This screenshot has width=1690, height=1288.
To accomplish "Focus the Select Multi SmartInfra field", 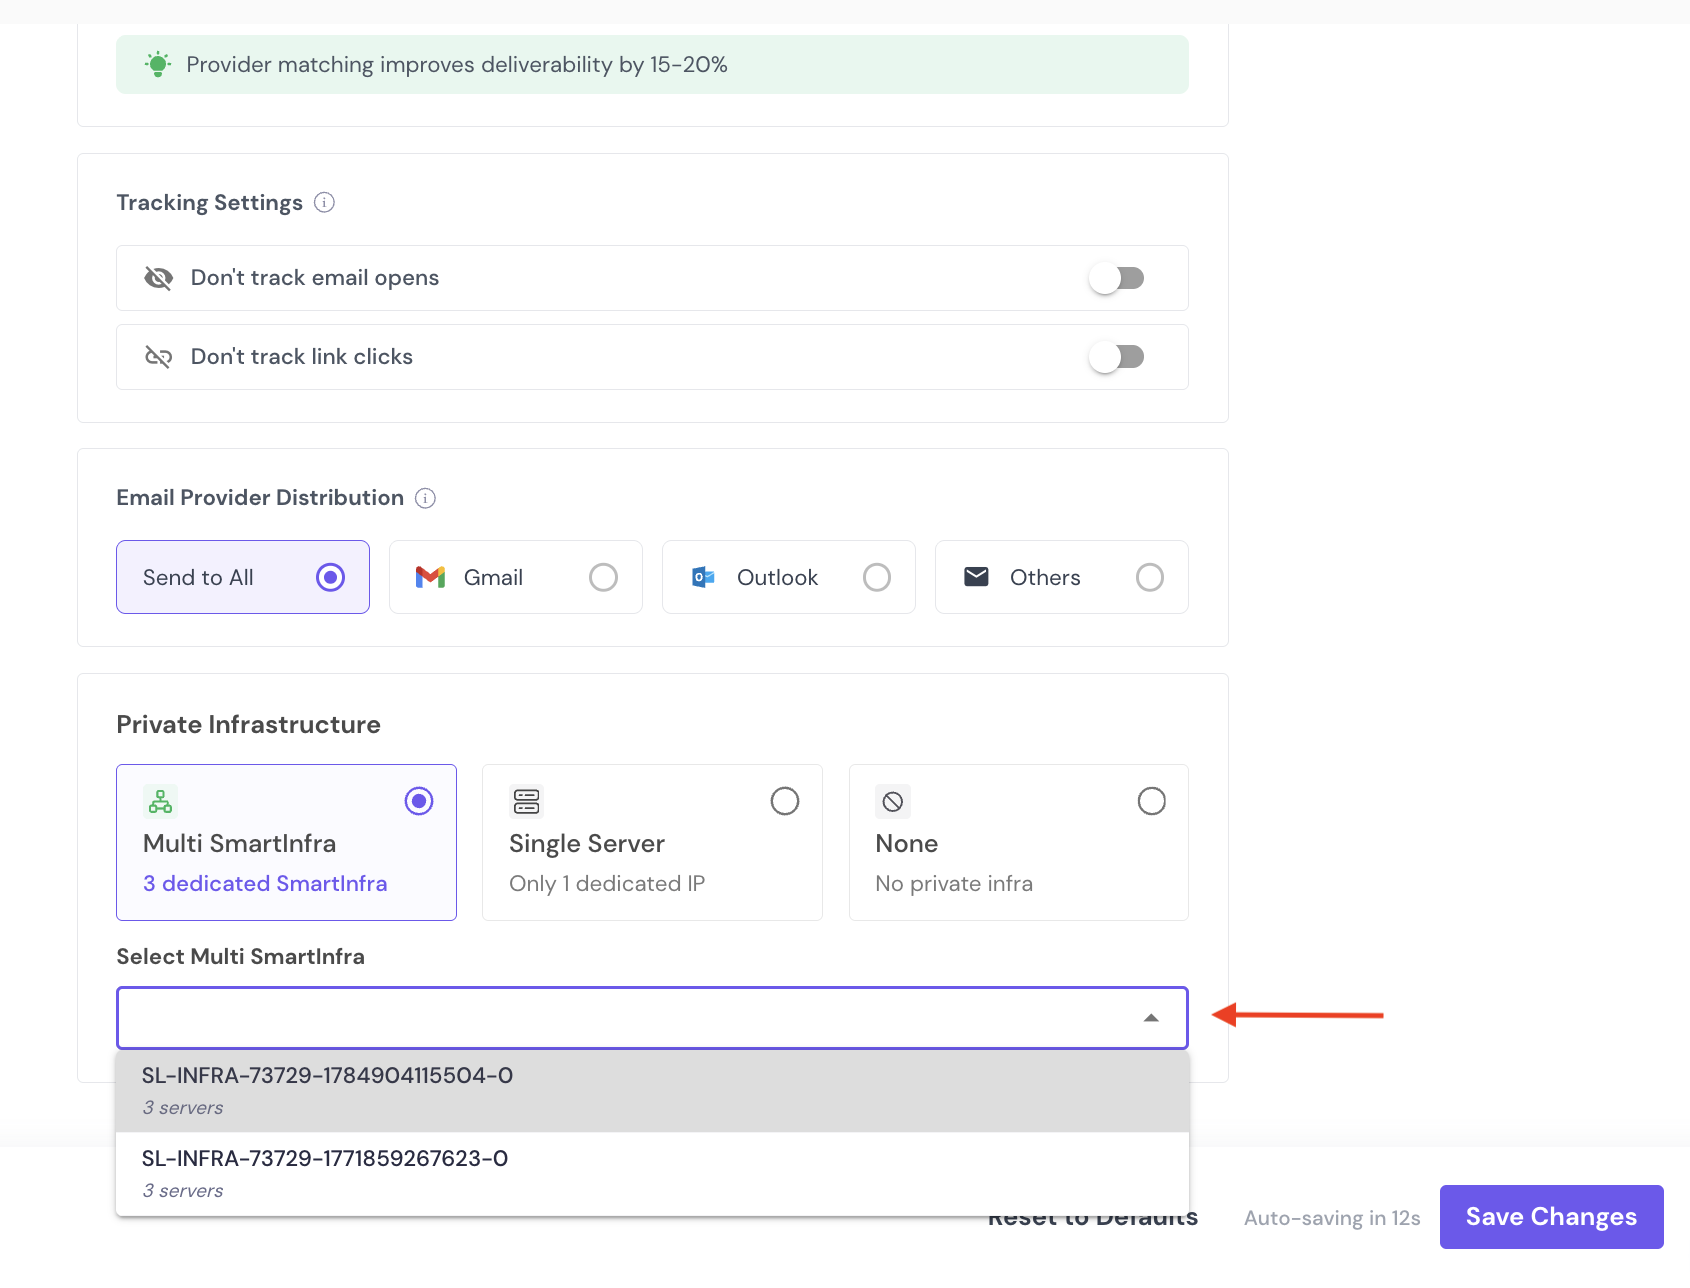I will pyautogui.click(x=652, y=1018).
